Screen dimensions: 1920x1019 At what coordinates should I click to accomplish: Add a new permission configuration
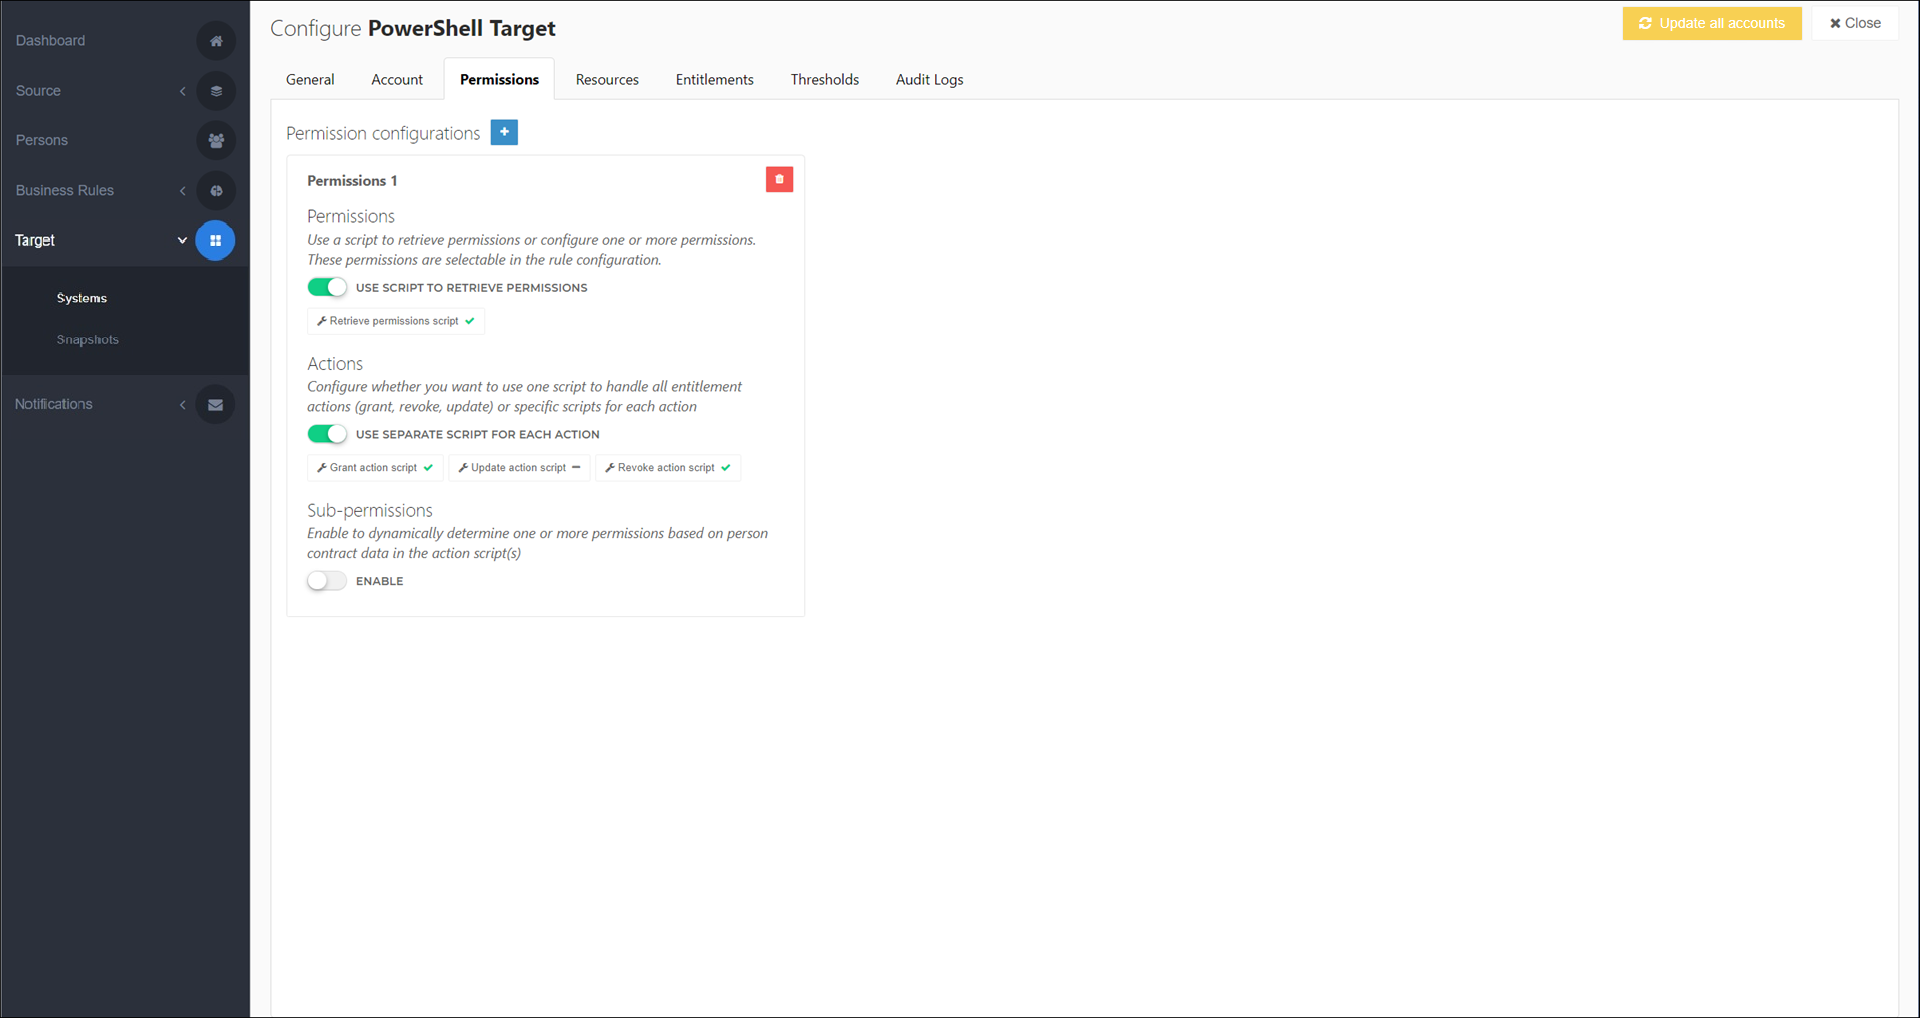point(504,132)
